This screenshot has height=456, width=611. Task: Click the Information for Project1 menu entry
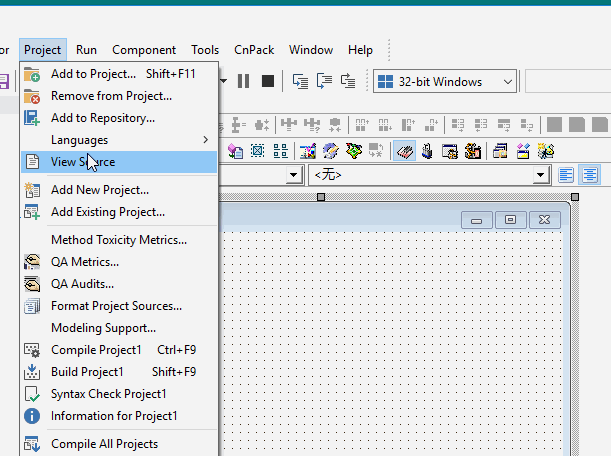coord(114,416)
